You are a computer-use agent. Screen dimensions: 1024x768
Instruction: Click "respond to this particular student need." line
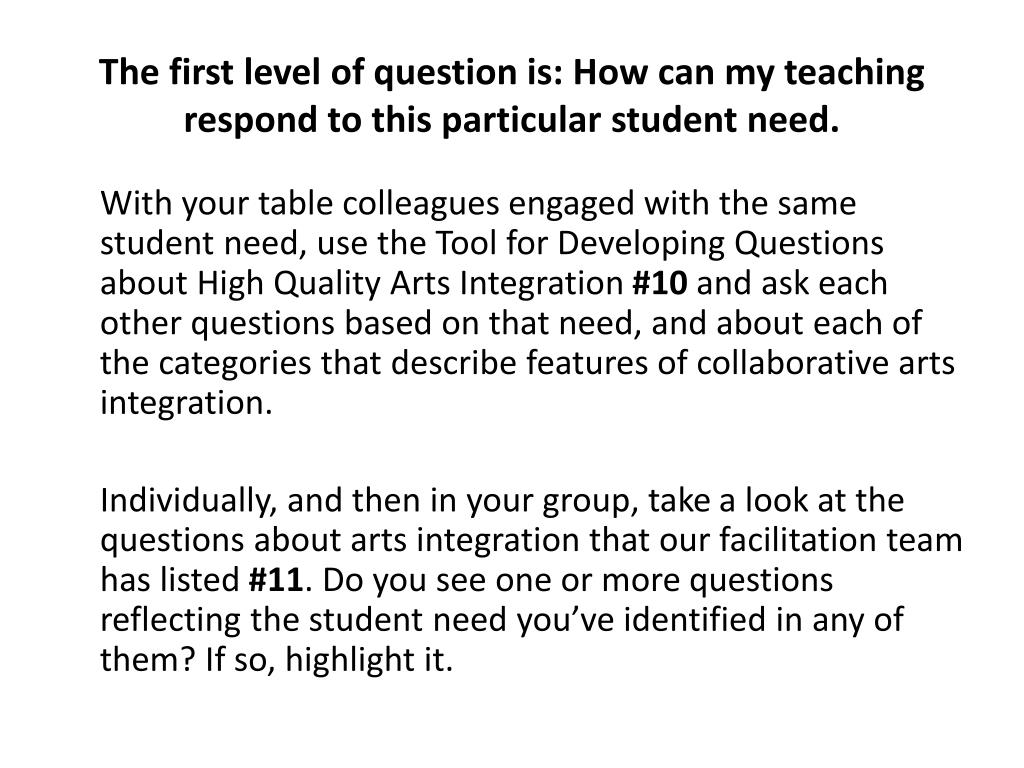pos(511,120)
